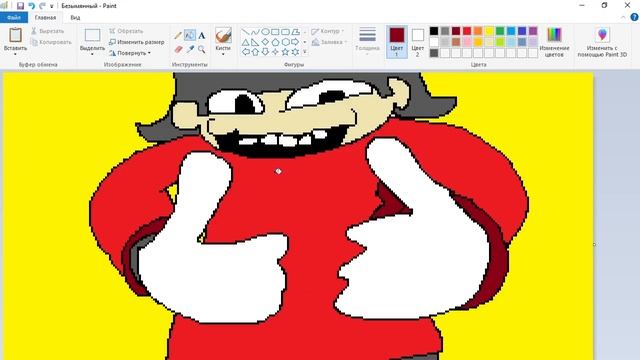Pick the triangle shape
The width and height of the screenshot is (640, 360).
point(245,42)
